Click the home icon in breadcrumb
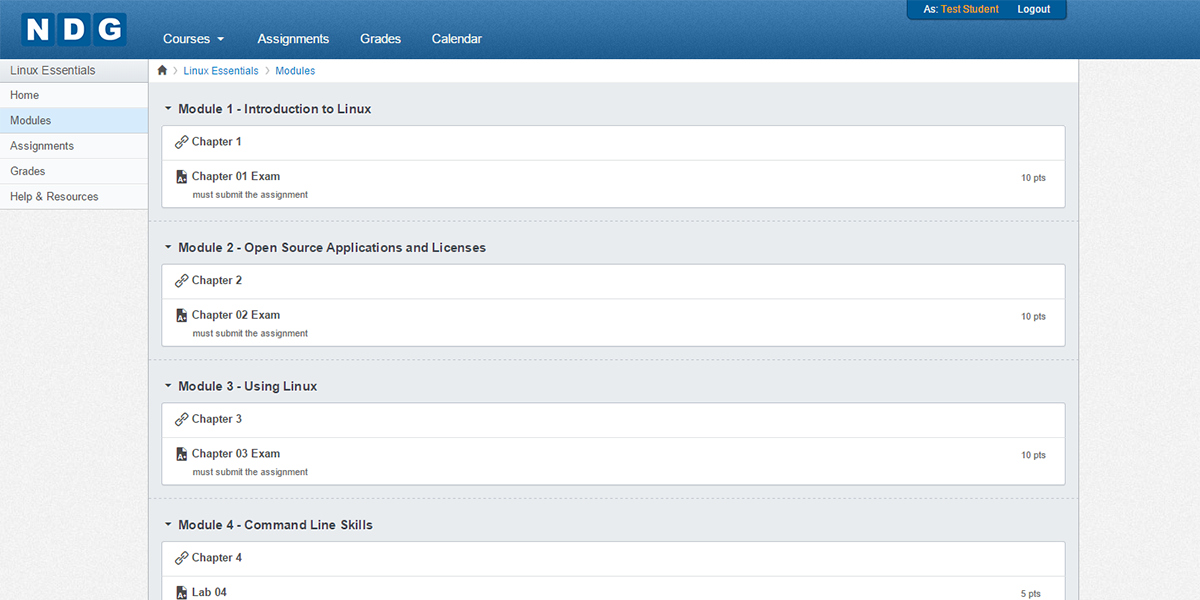 coord(162,71)
